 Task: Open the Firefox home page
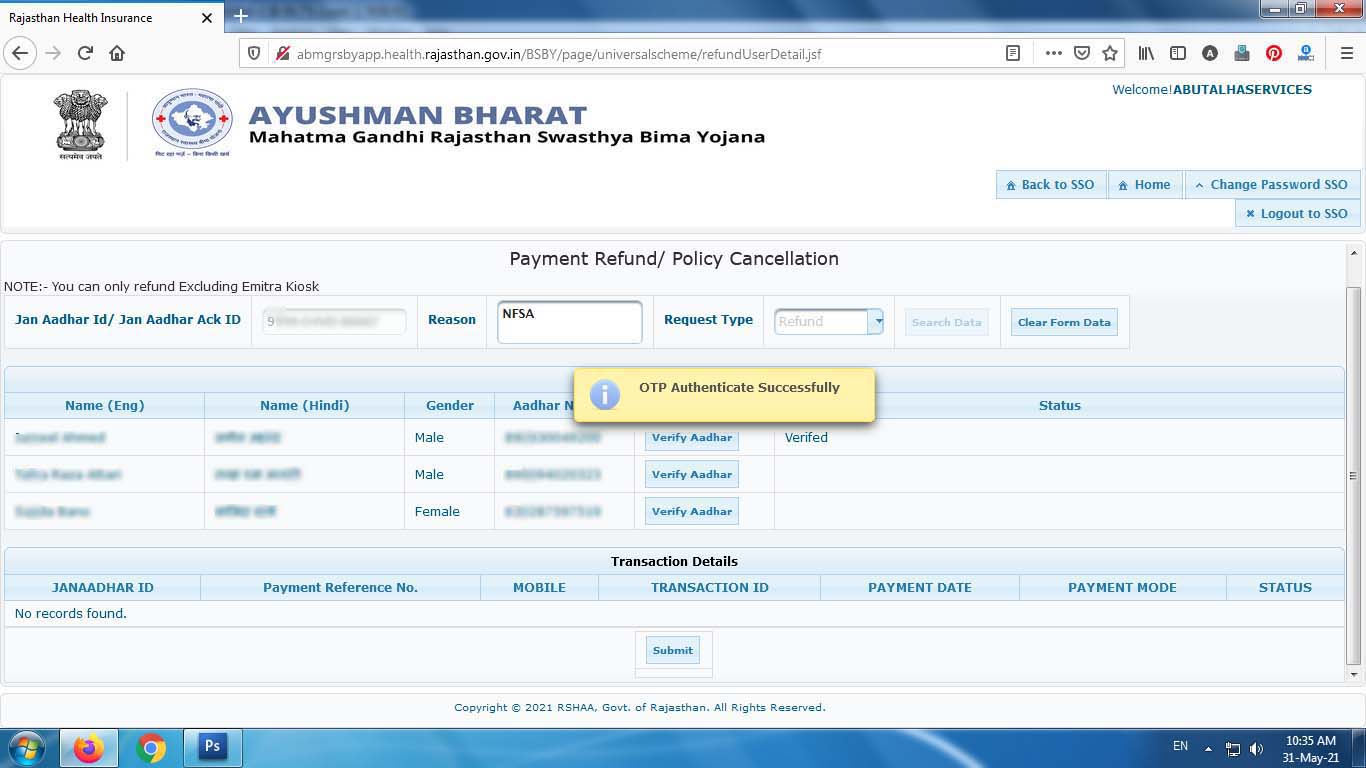coord(117,53)
